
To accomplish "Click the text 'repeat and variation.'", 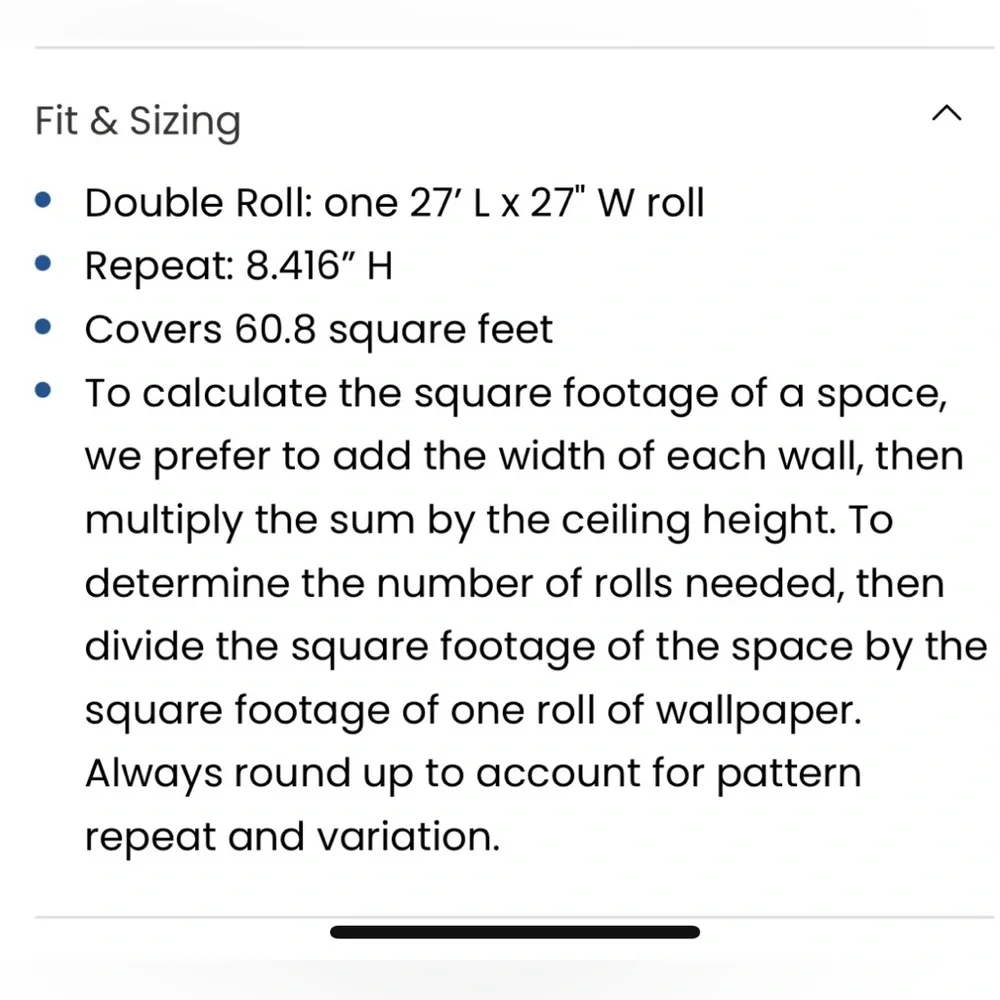I will [292, 837].
